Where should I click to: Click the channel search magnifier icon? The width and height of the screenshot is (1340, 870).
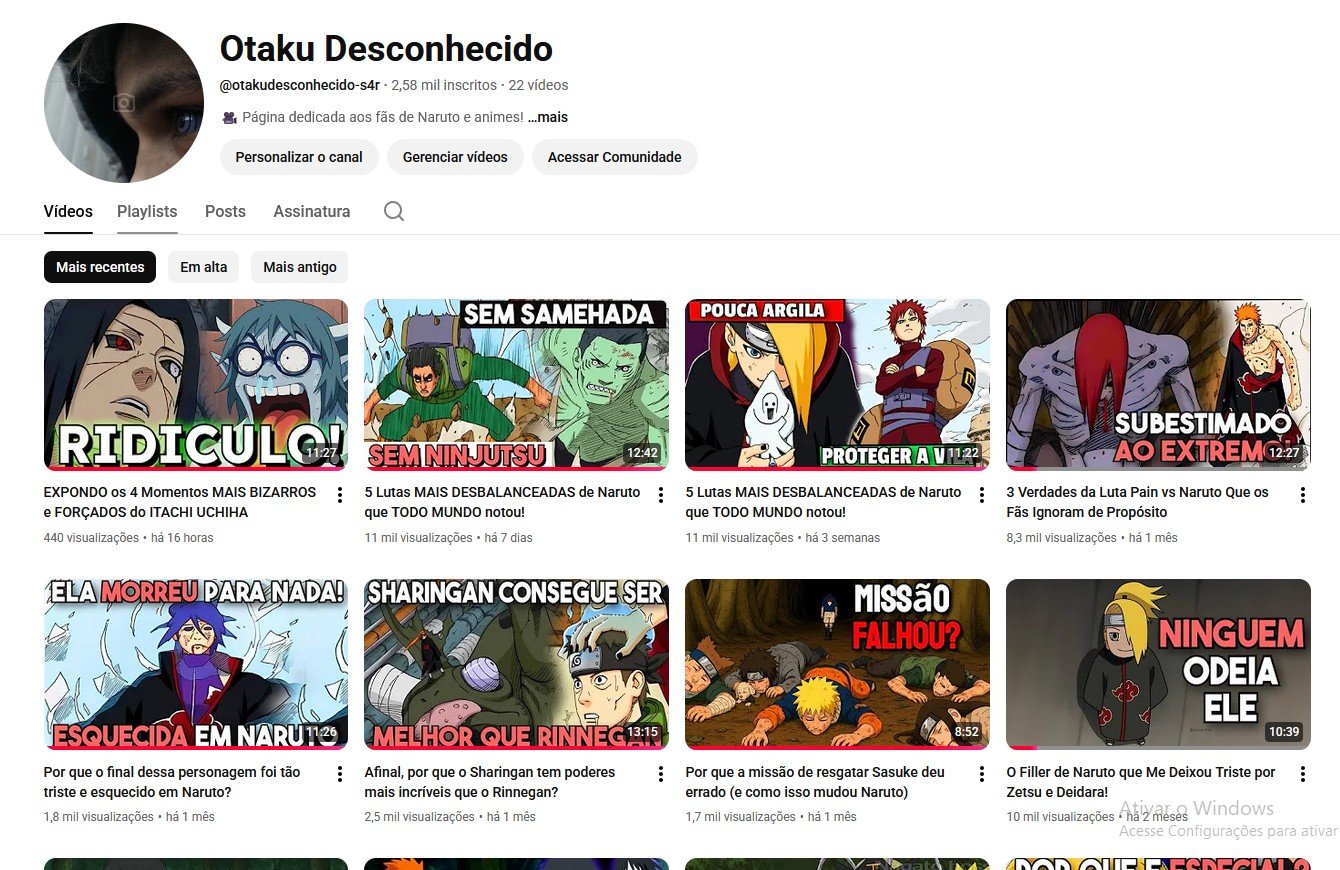point(394,211)
